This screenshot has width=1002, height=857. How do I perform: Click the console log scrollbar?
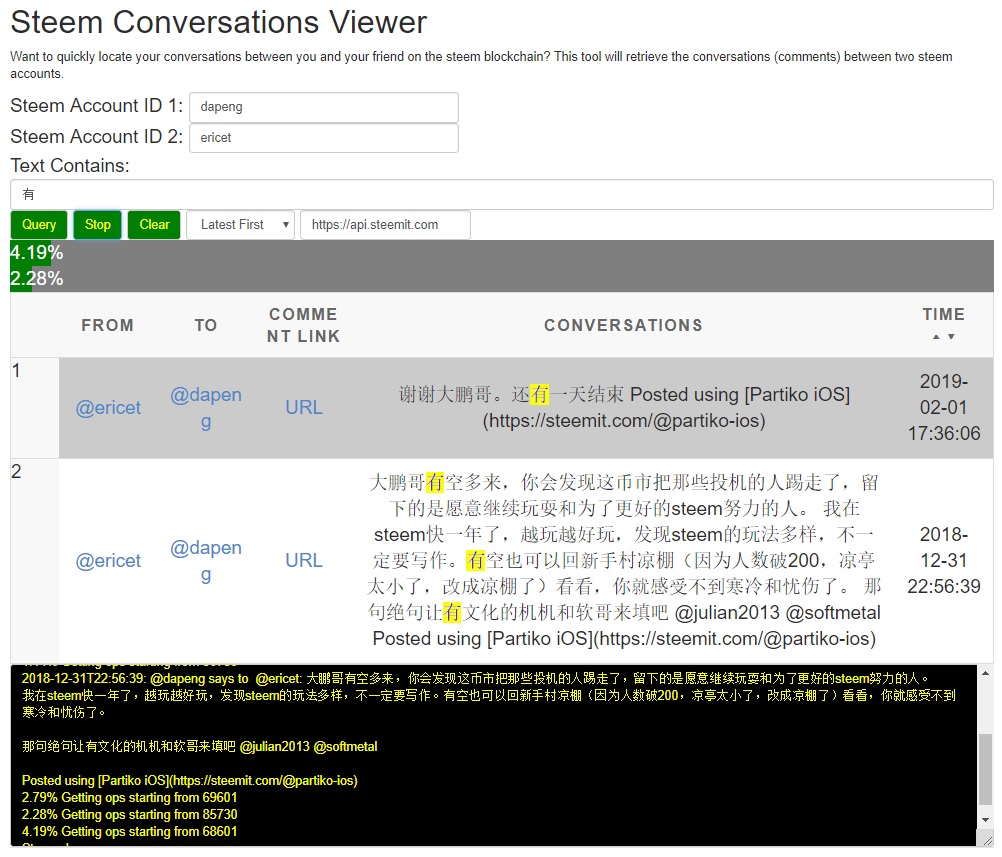pos(985,768)
